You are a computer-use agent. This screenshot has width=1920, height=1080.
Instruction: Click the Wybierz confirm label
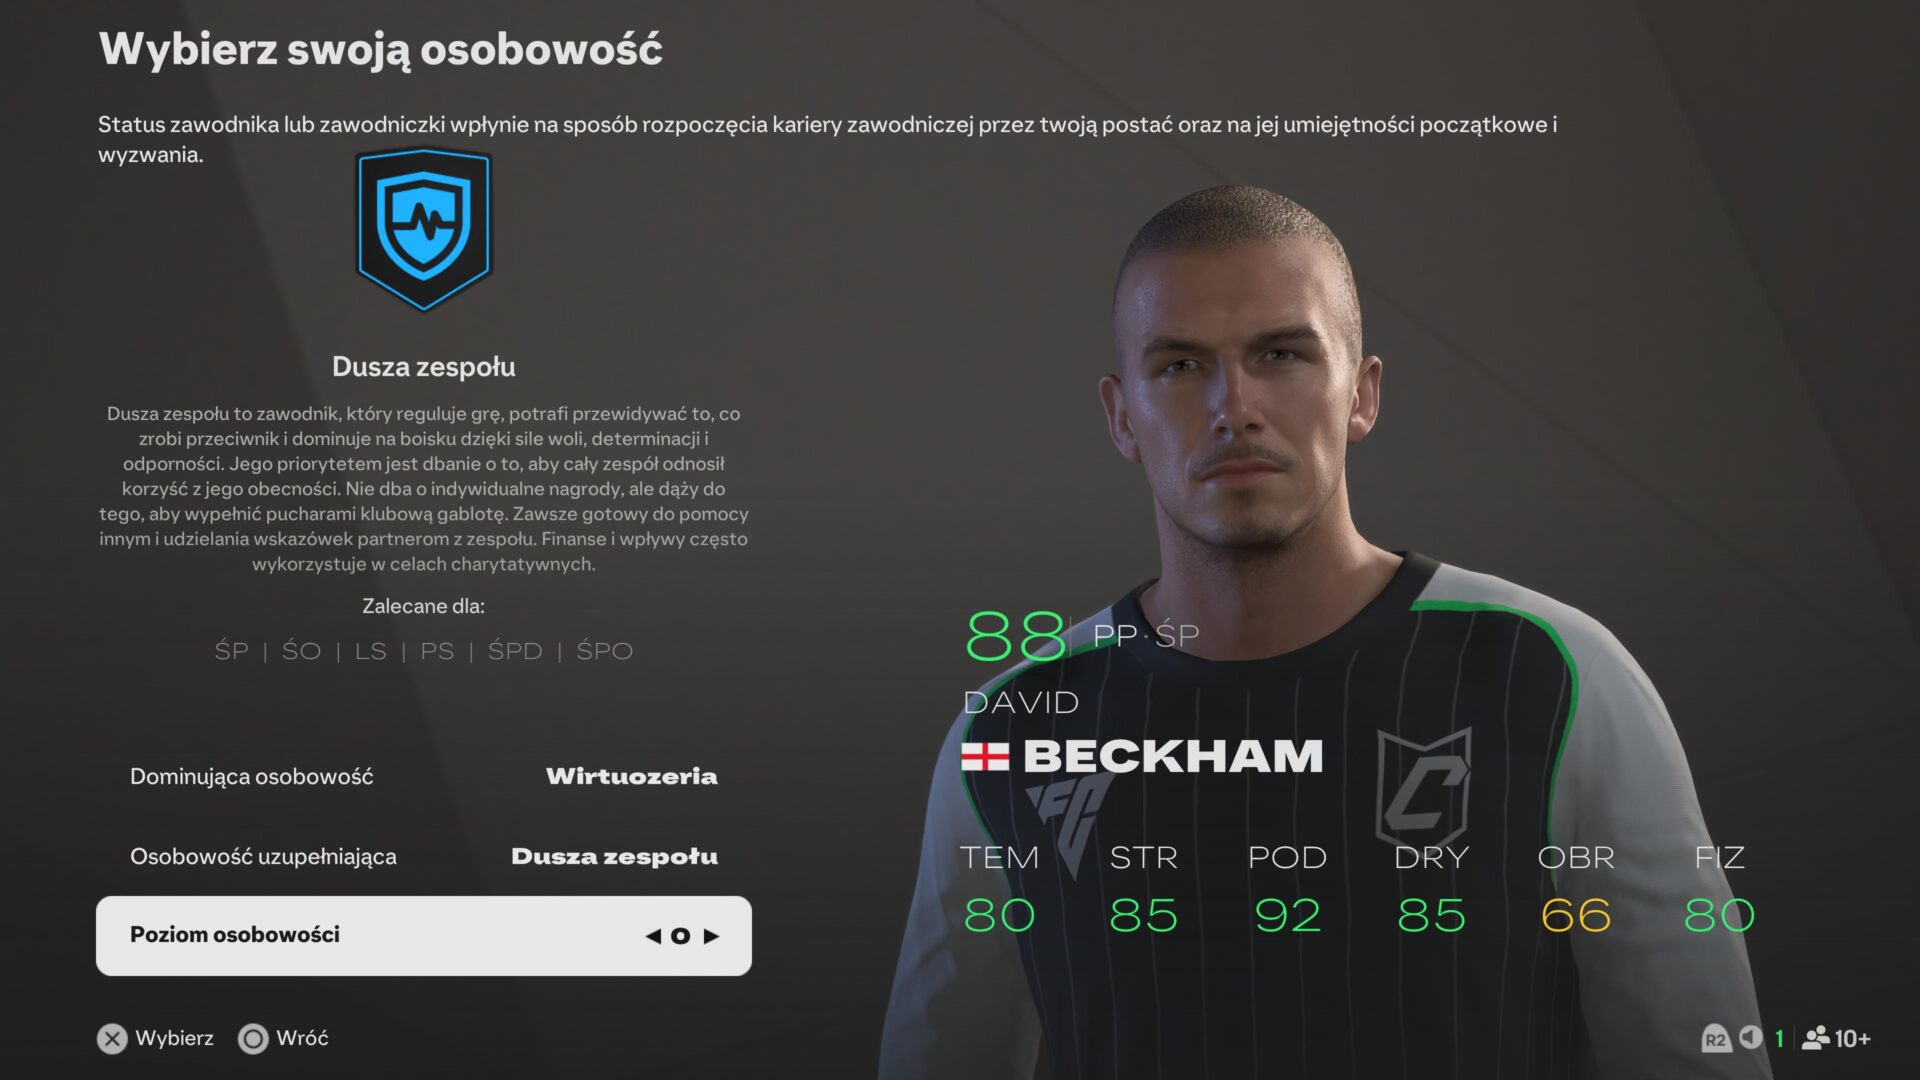(175, 1038)
